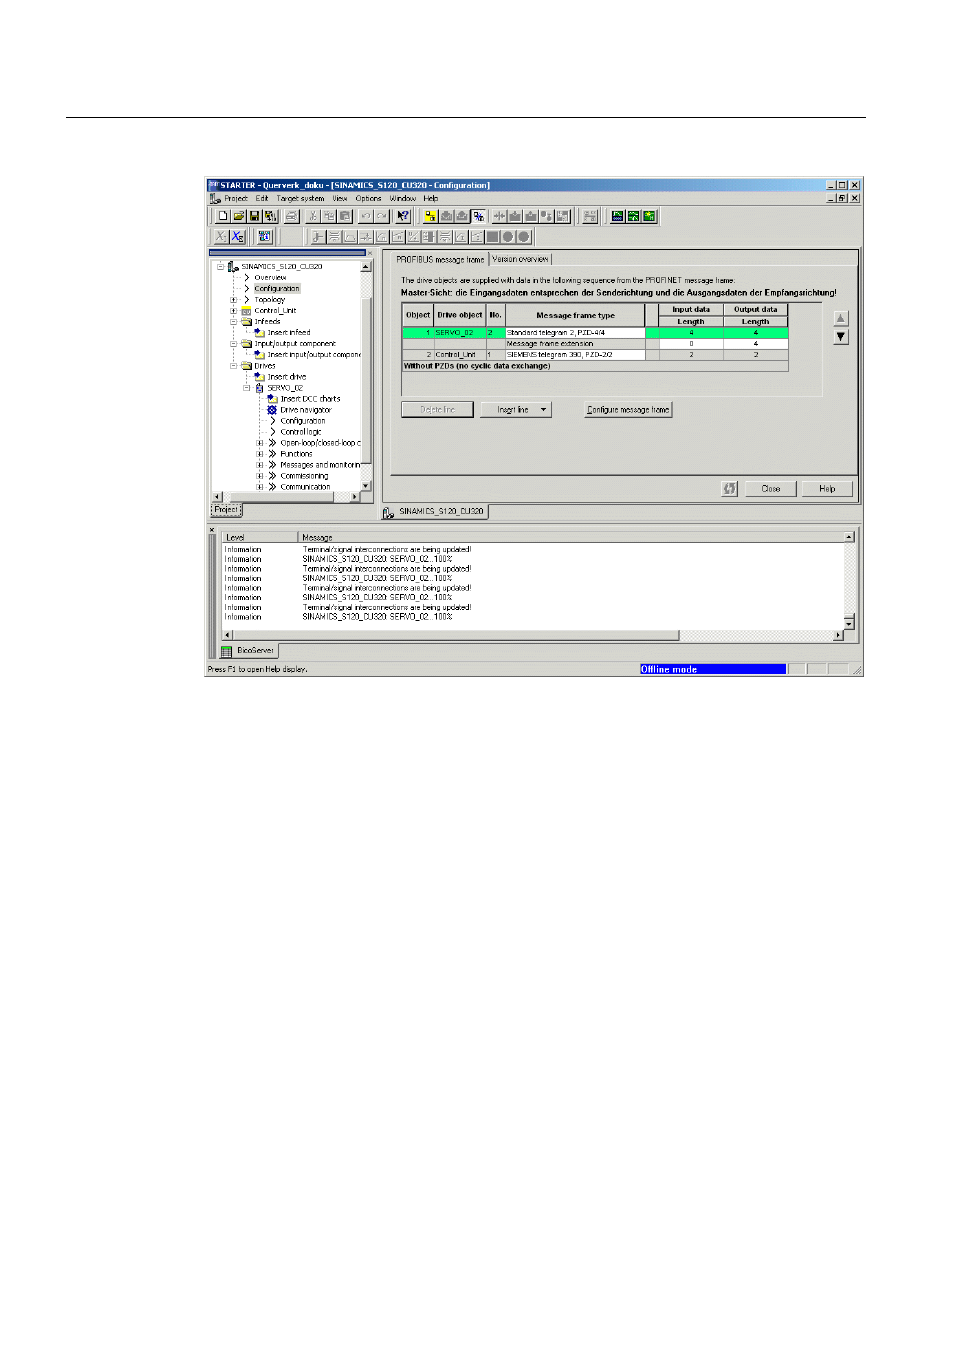Open the Edit menu
Viewport: 954px width, 1350px height.
(x=262, y=199)
